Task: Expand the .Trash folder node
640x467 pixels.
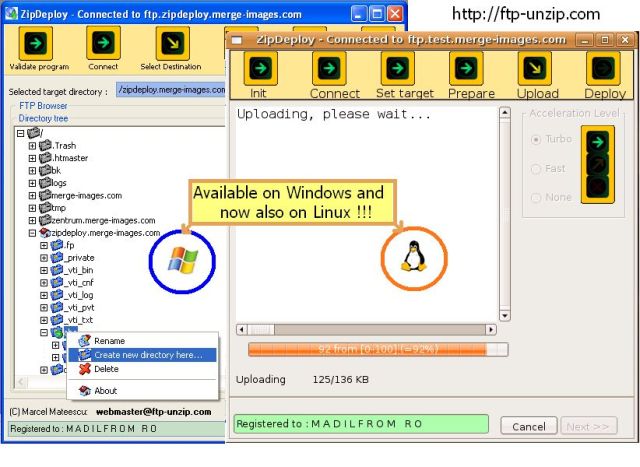Action: tap(32, 146)
